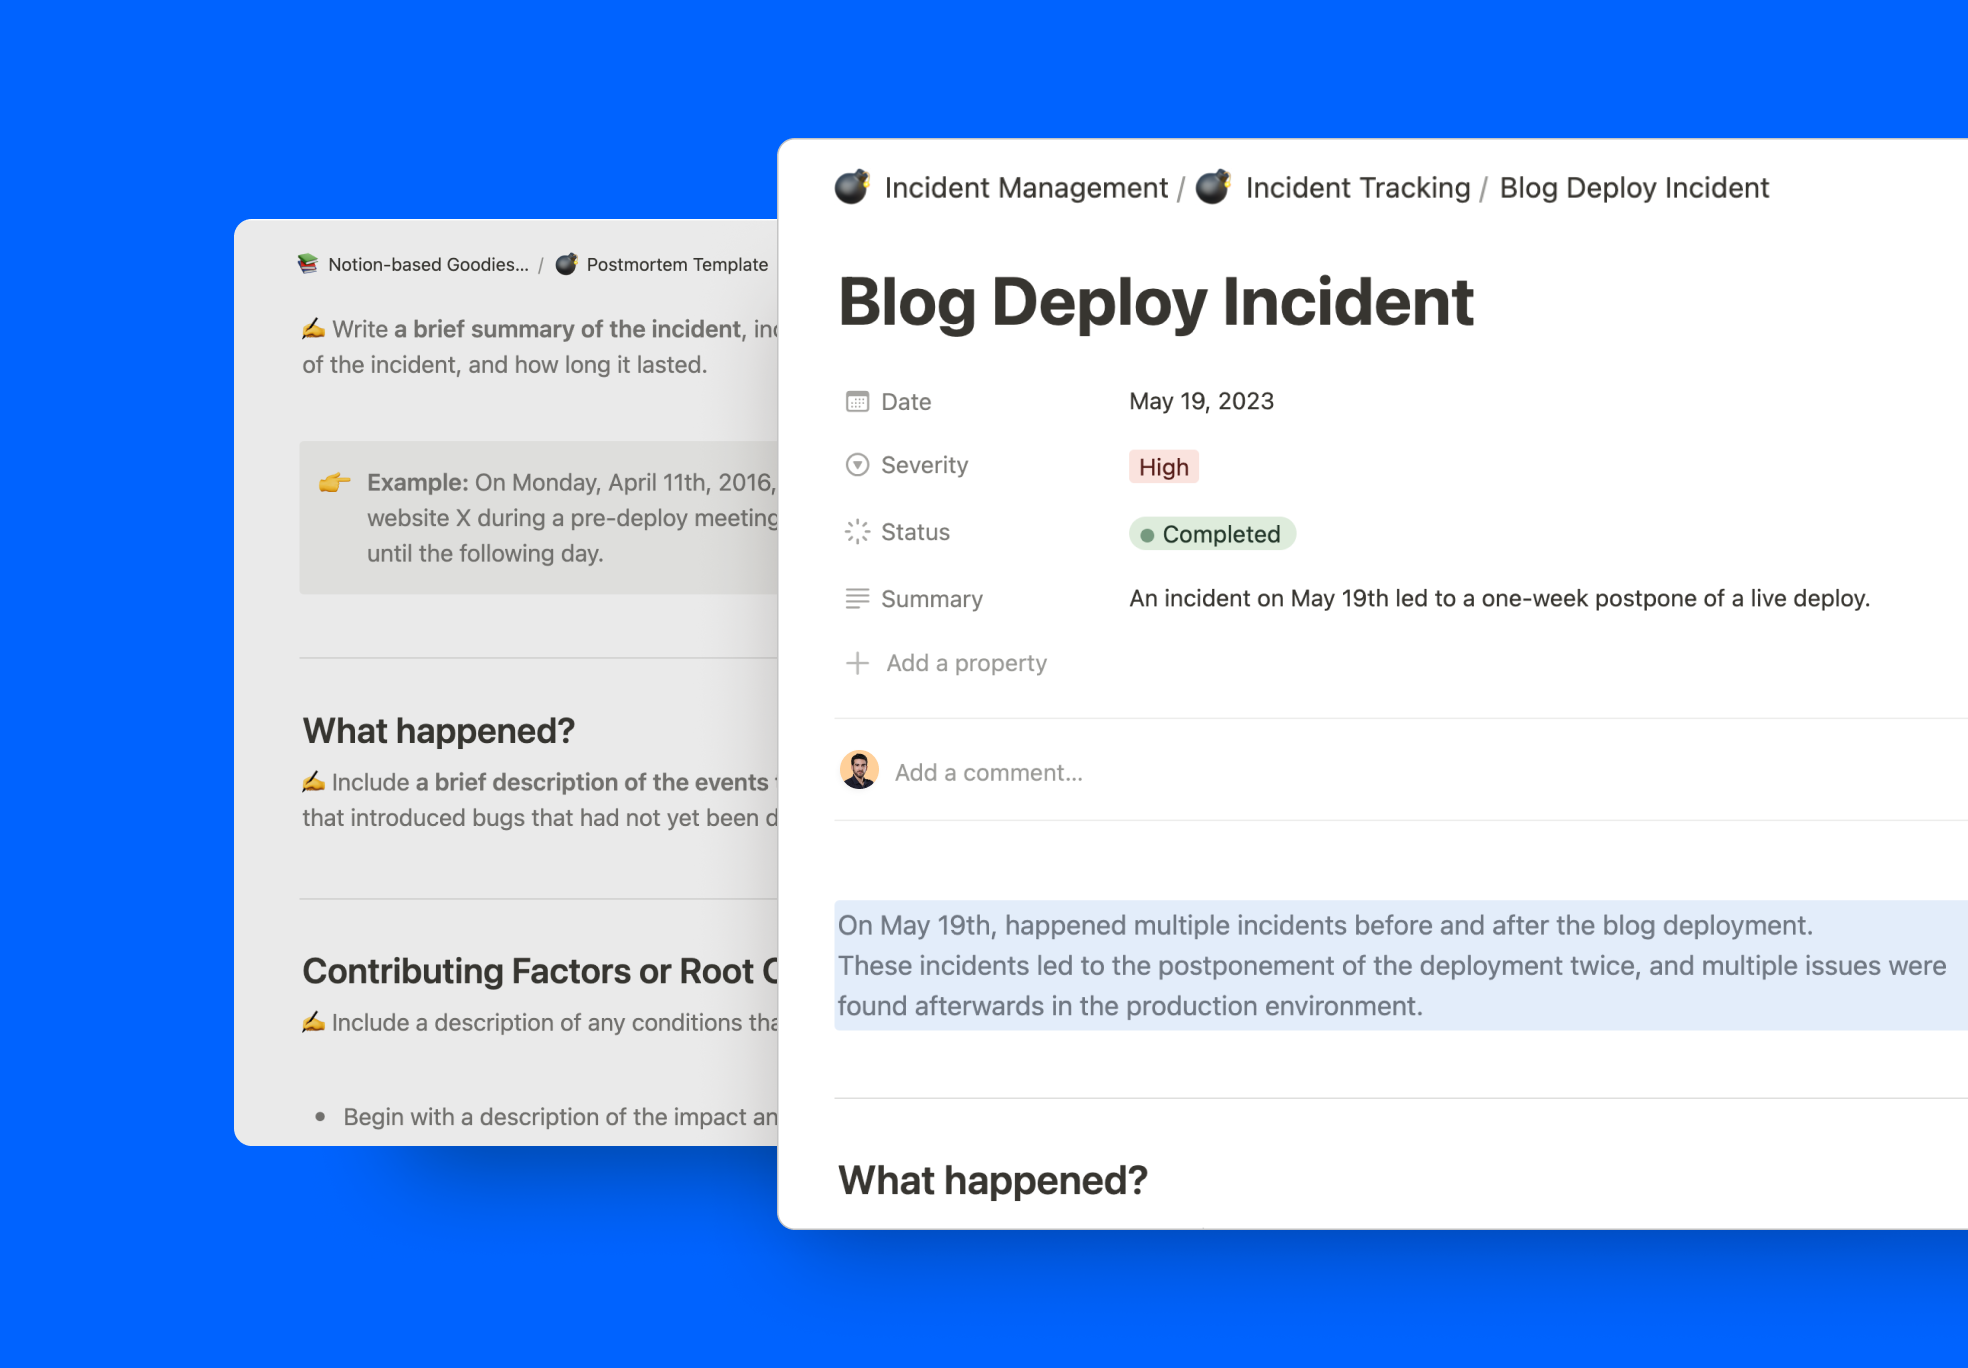Click the Add a comment field
This screenshot has height=1368, width=1968.
(x=988, y=772)
